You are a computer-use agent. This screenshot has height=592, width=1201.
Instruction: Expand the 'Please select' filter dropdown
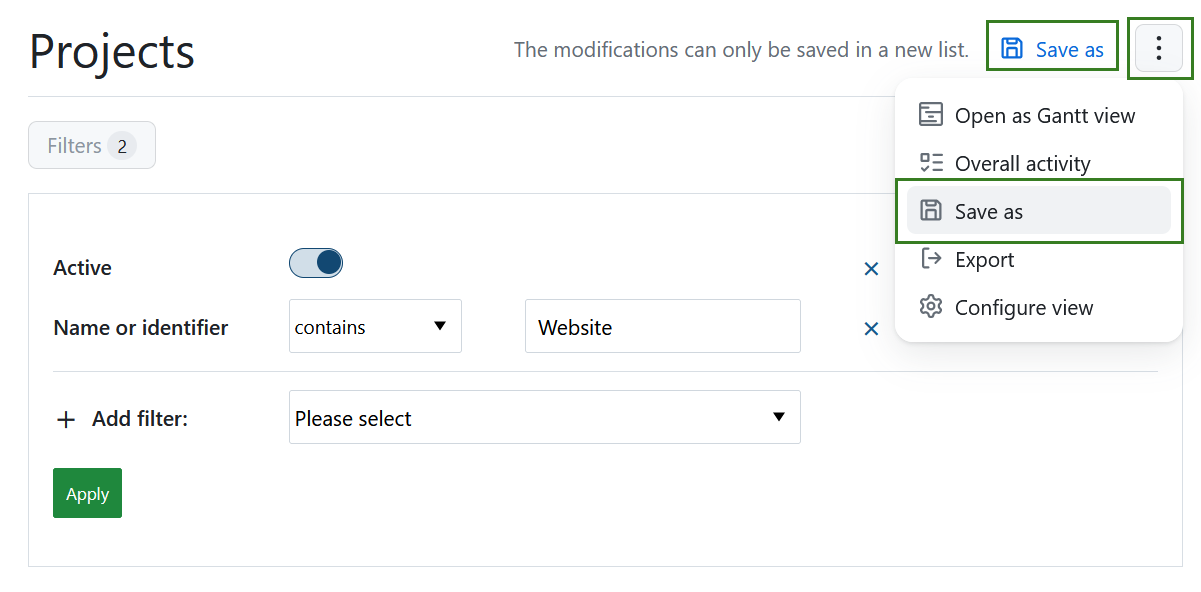544,418
